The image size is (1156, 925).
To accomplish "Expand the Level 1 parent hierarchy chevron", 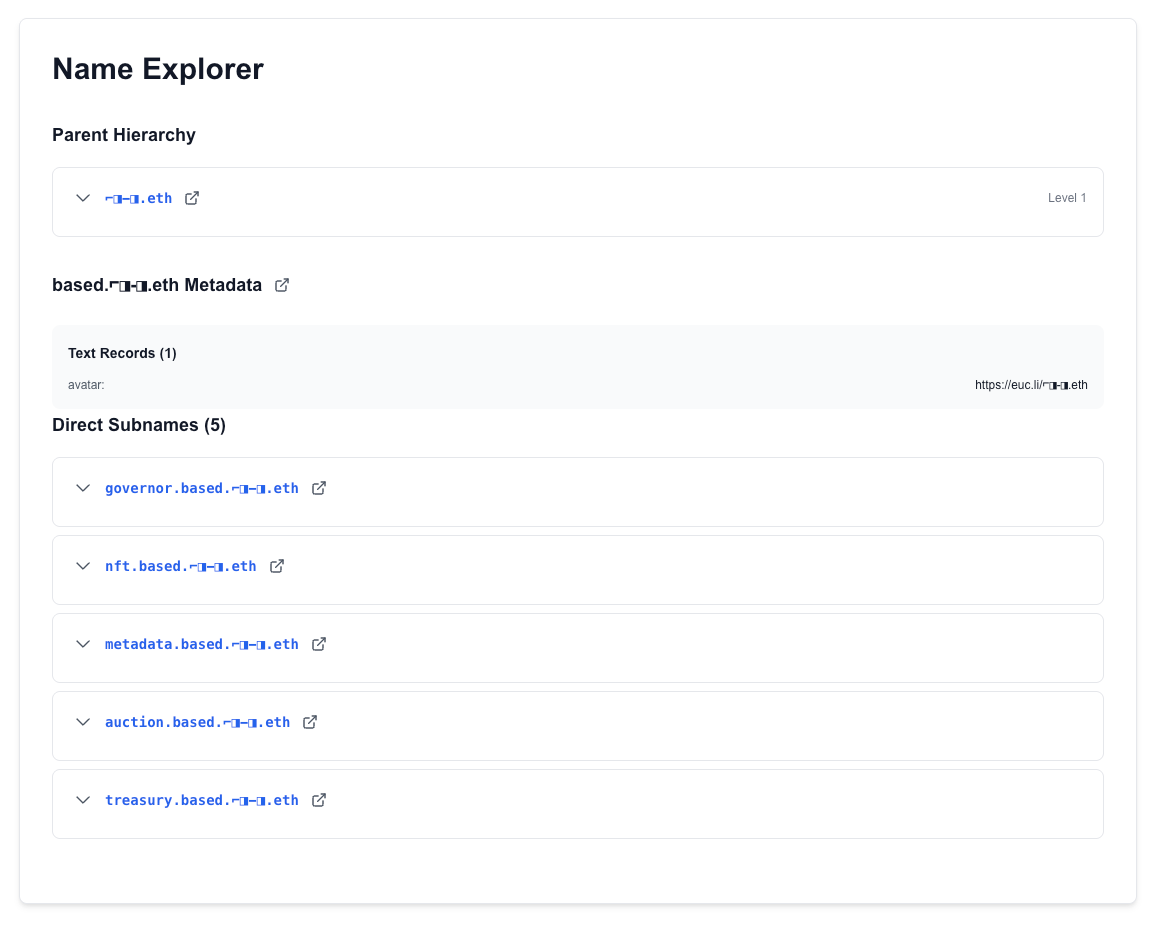I will point(83,198).
